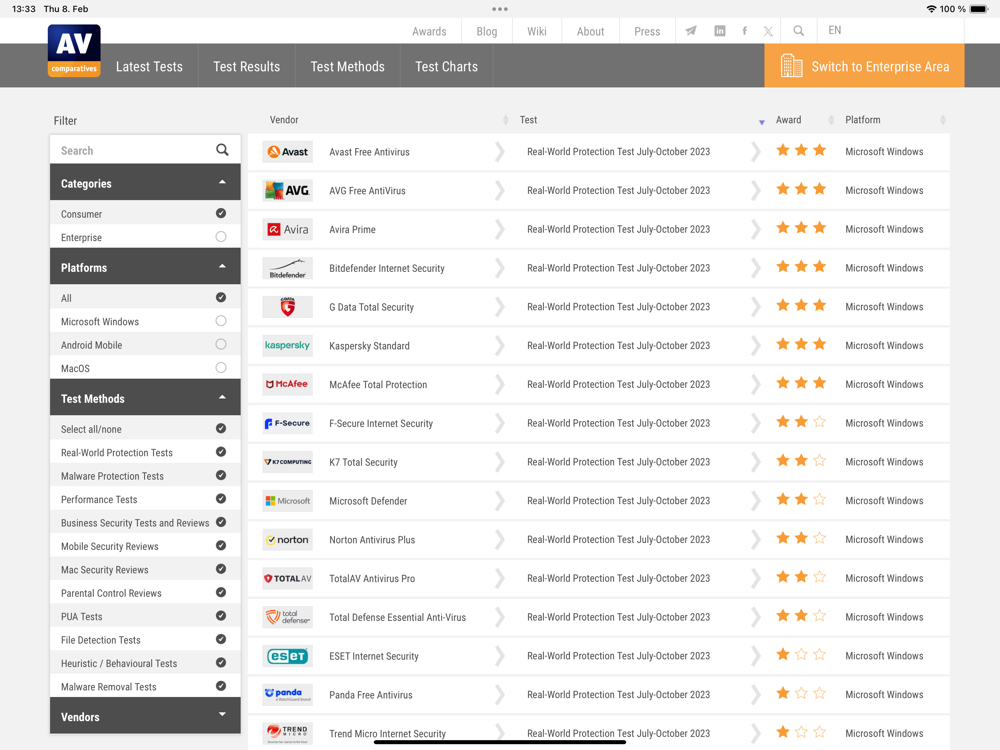Click the ESET vendor logo
Viewport: 1000px width, 750px height.
[x=288, y=656]
